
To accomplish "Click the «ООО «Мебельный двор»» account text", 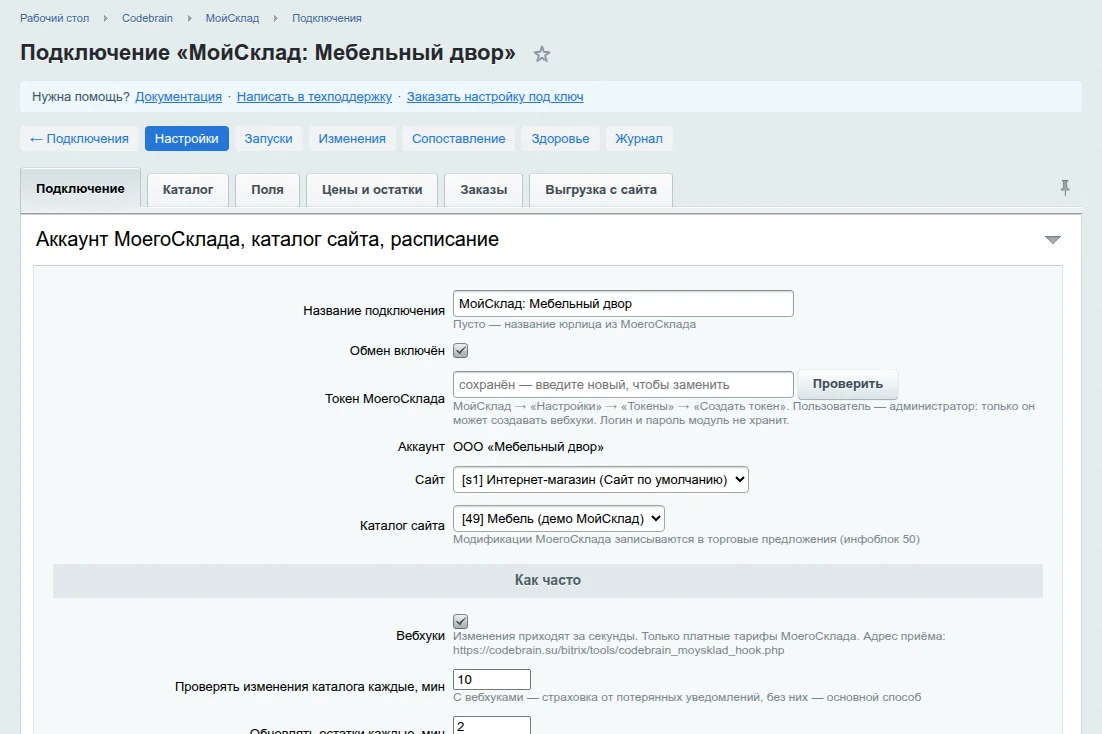I will tap(529, 446).
